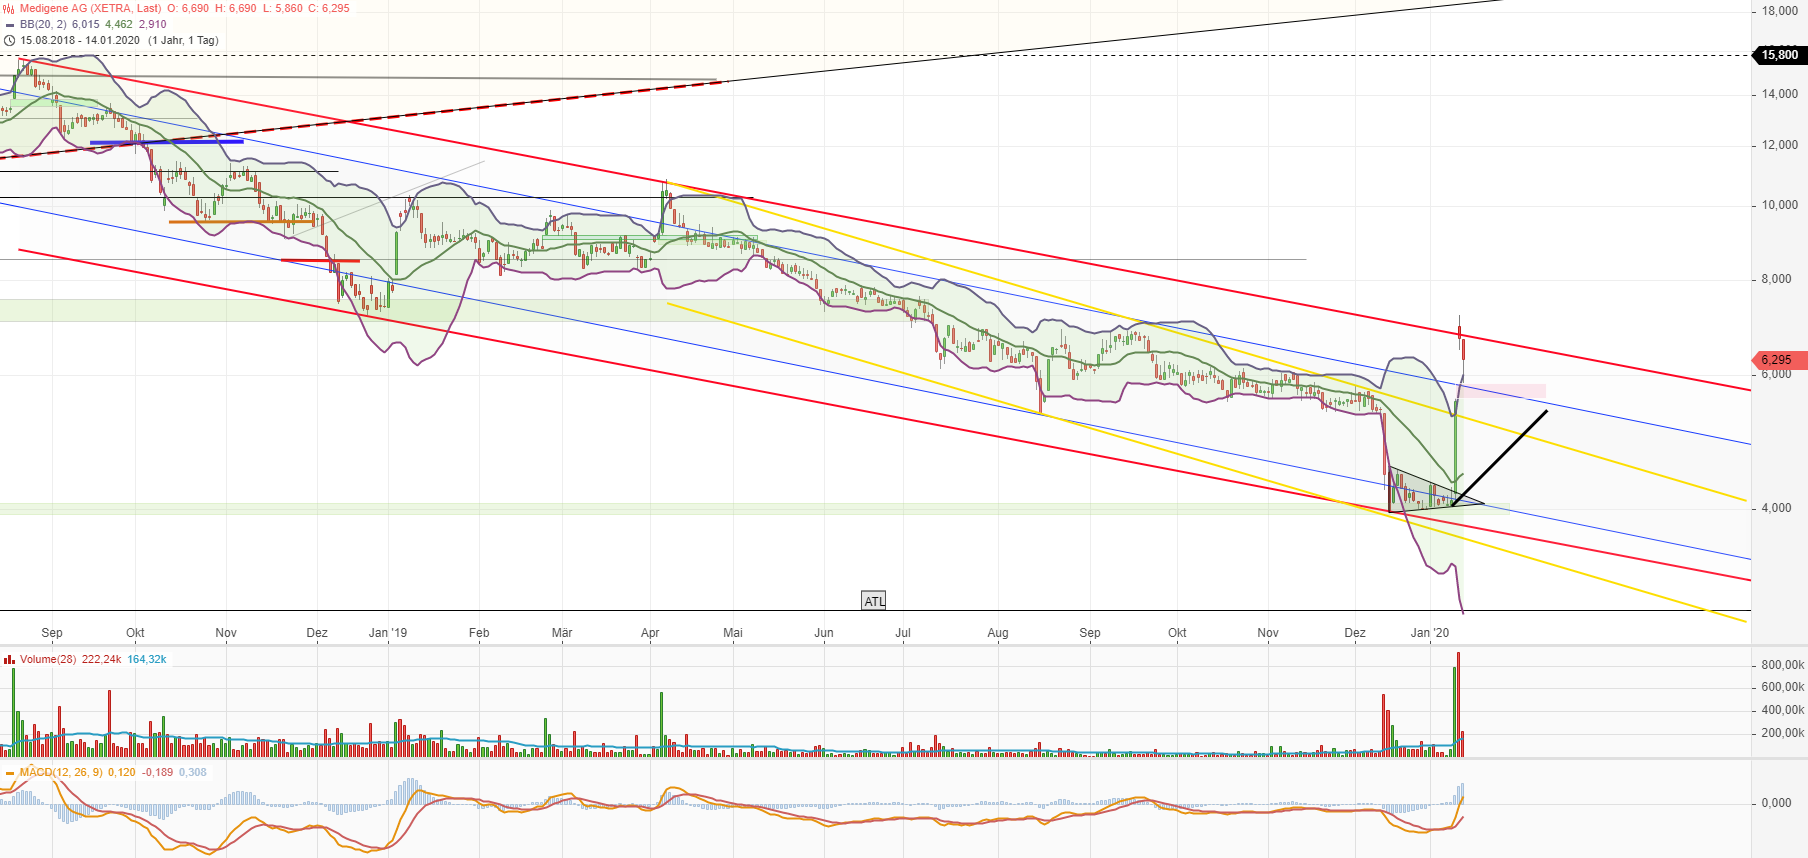
Task: Click the MACD indicator line icon
Action: click(9, 772)
